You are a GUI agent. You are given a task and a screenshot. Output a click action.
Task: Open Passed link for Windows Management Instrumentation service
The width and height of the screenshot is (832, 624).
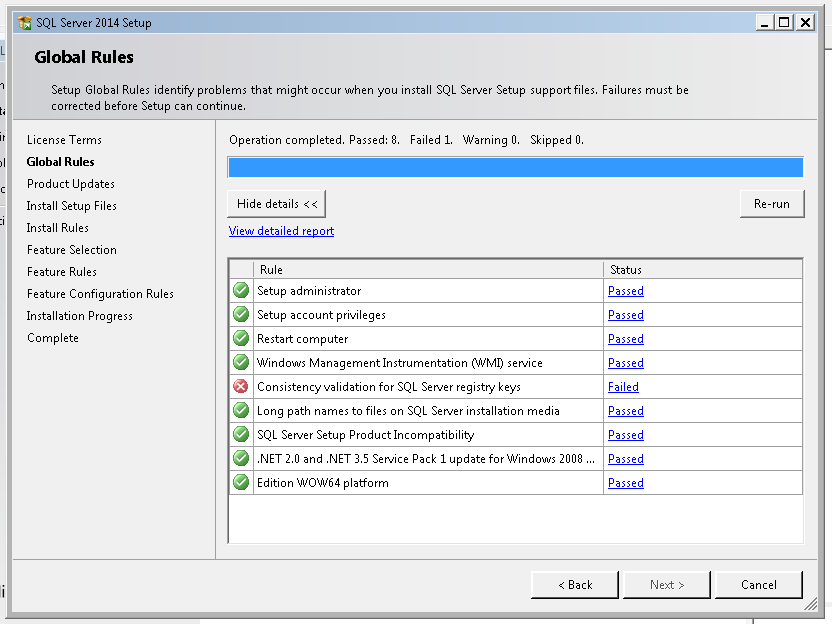626,363
